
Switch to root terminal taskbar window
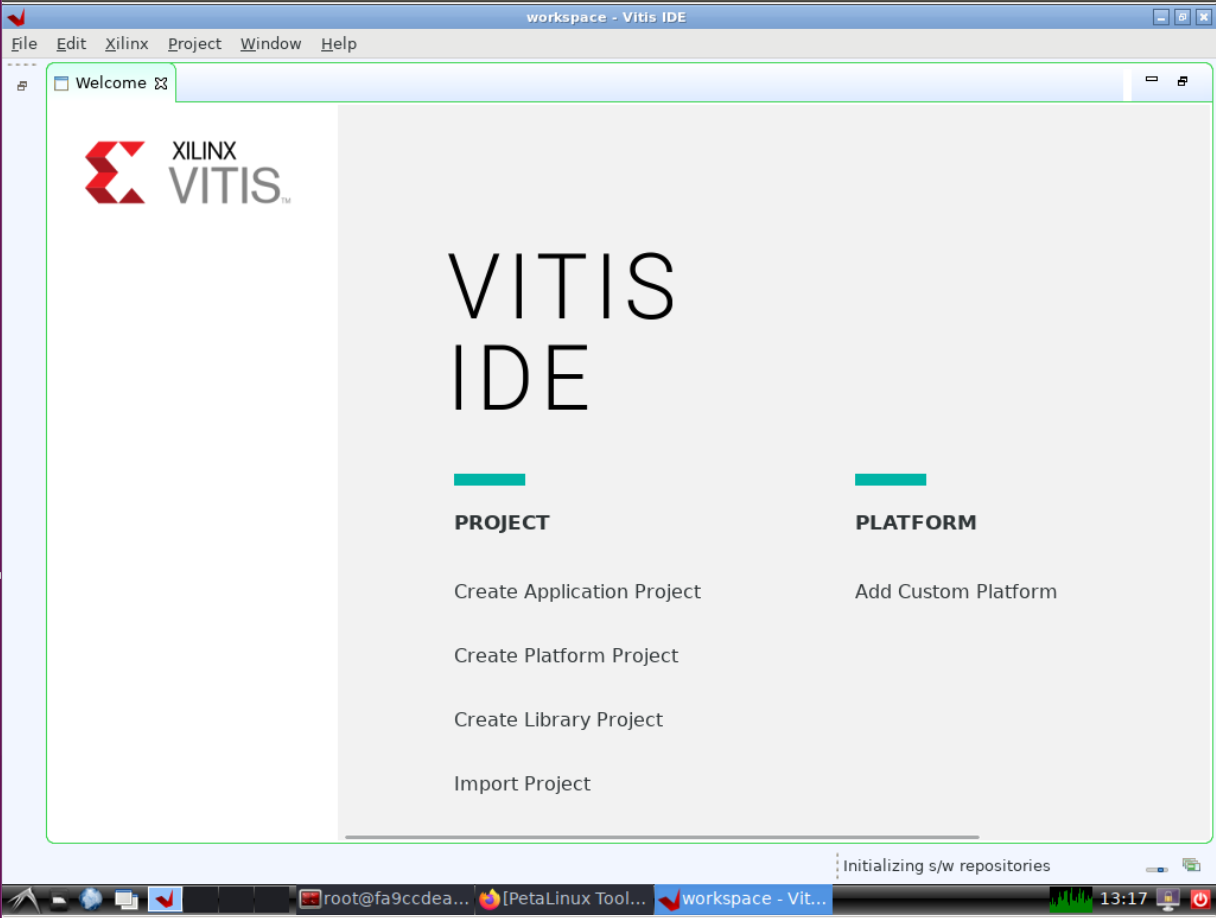(x=384, y=899)
